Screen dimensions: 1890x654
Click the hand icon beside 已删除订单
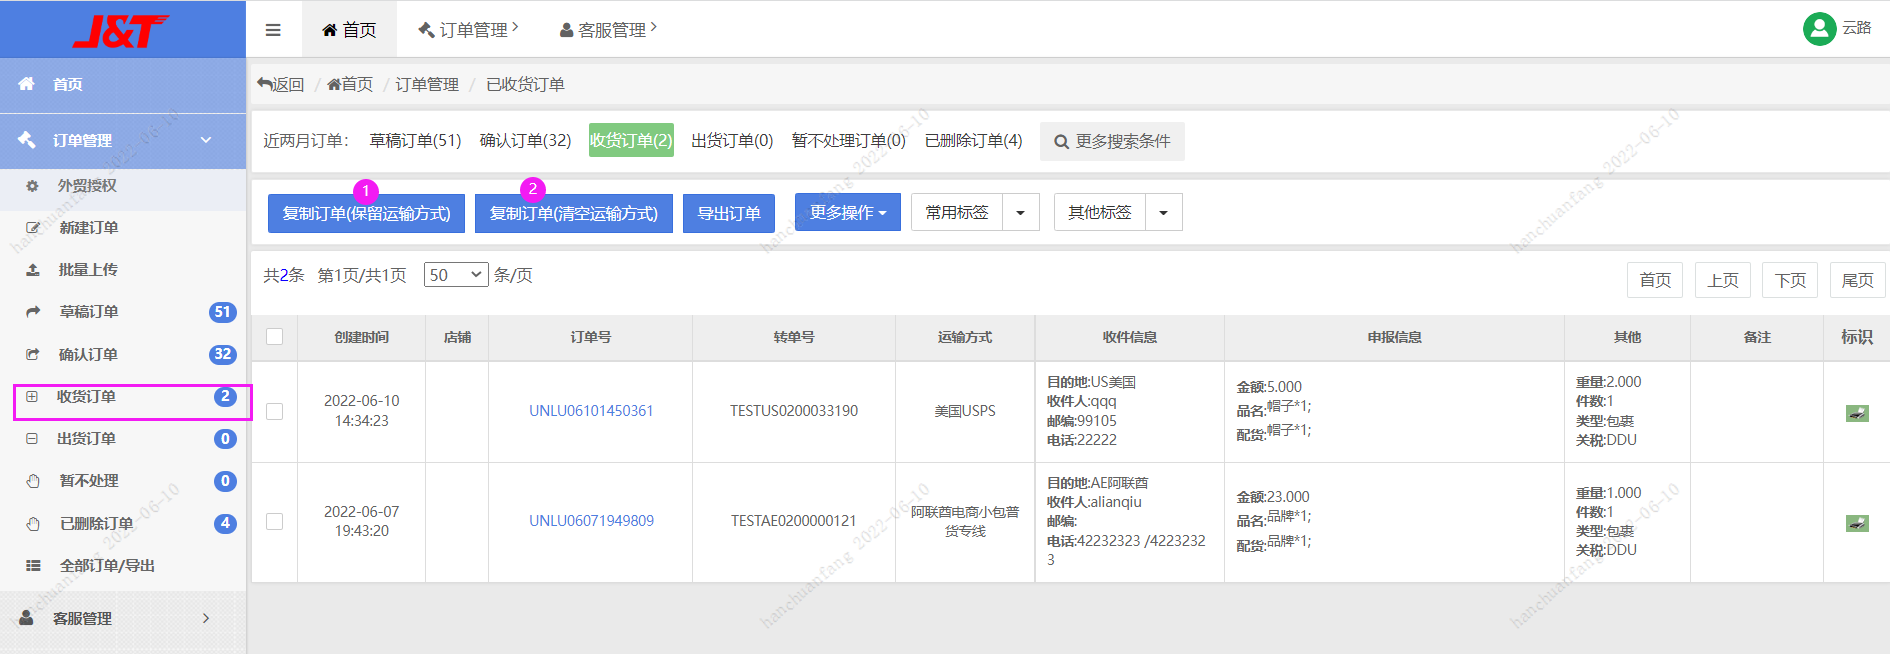click(x=33, y=524)
